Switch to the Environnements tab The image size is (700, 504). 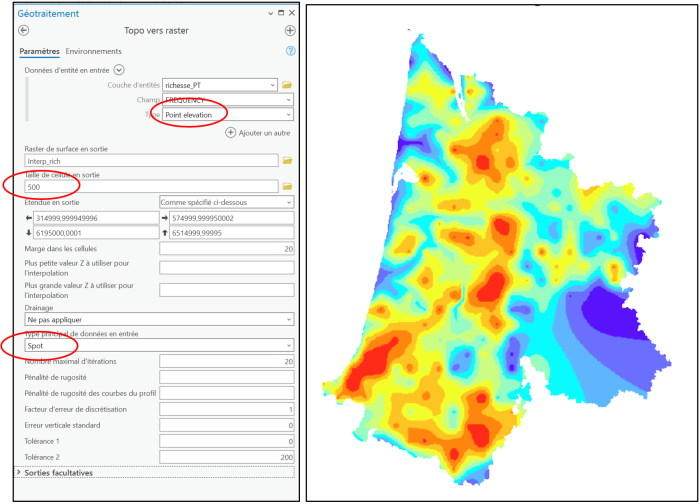[x=93, y=51]
